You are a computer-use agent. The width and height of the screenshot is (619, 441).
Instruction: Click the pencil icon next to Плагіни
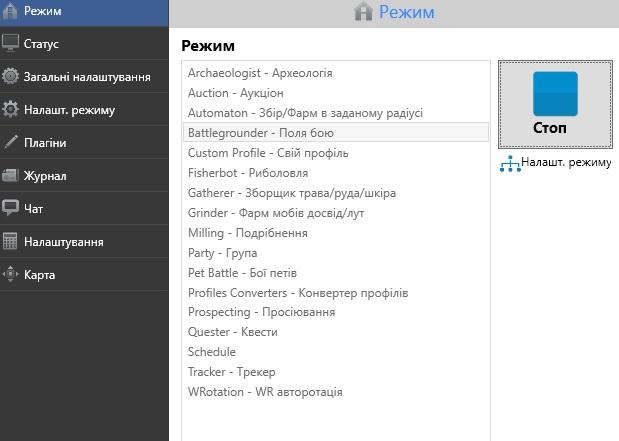click(x=11, y=143)
